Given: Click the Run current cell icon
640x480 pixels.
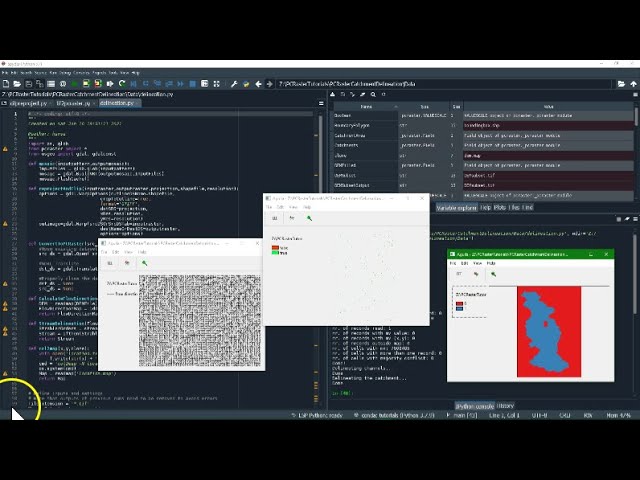Looking at the screenshot, I should 86,84.
